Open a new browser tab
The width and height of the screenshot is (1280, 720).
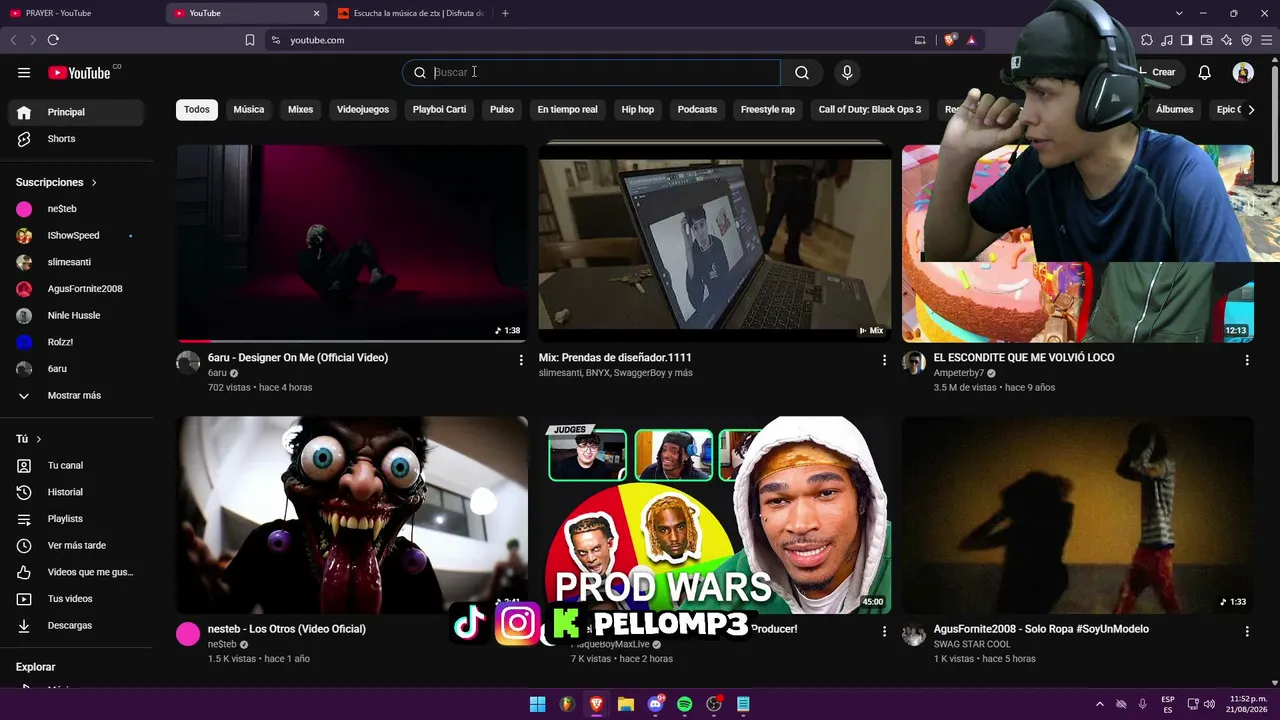(x=505, y=13)
